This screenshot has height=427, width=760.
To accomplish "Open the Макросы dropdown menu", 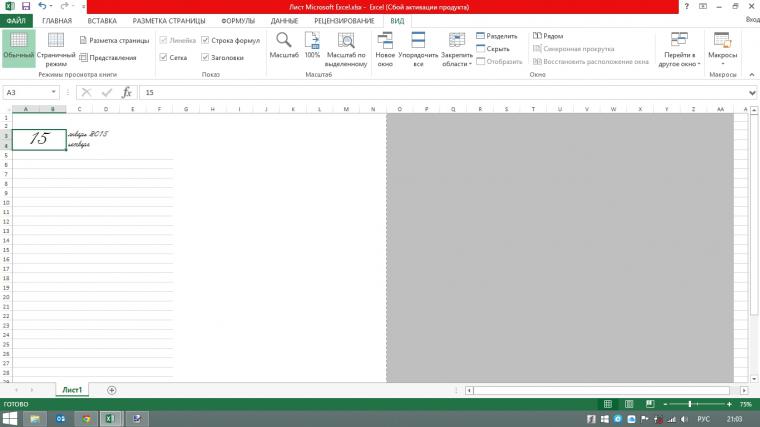I will [722, 47].
